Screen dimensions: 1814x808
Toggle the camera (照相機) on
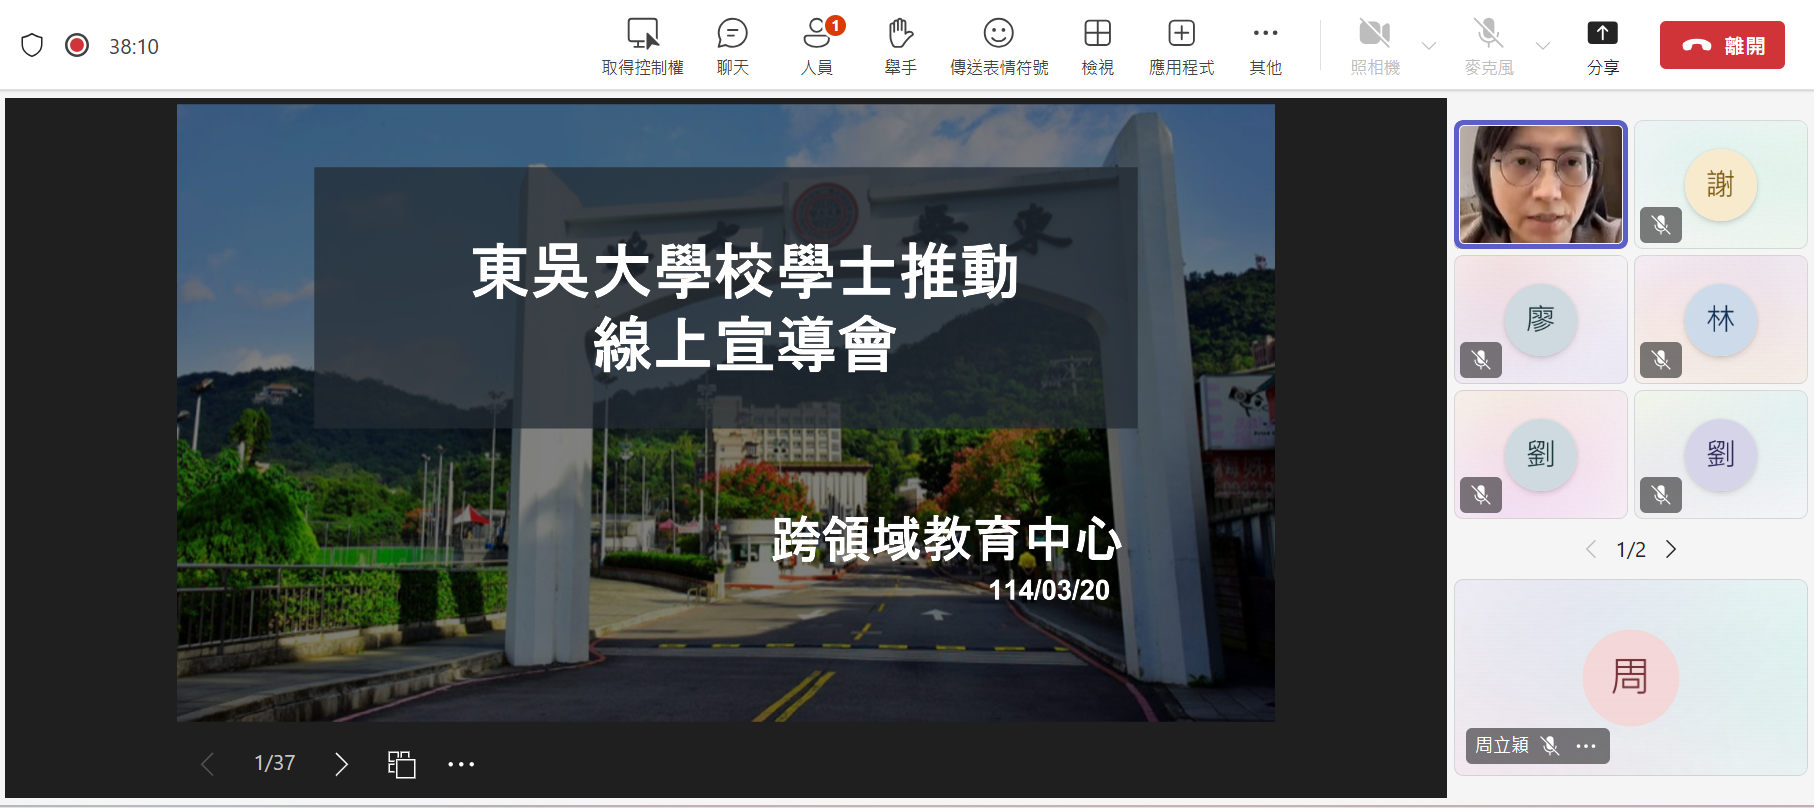point(1375,46)
